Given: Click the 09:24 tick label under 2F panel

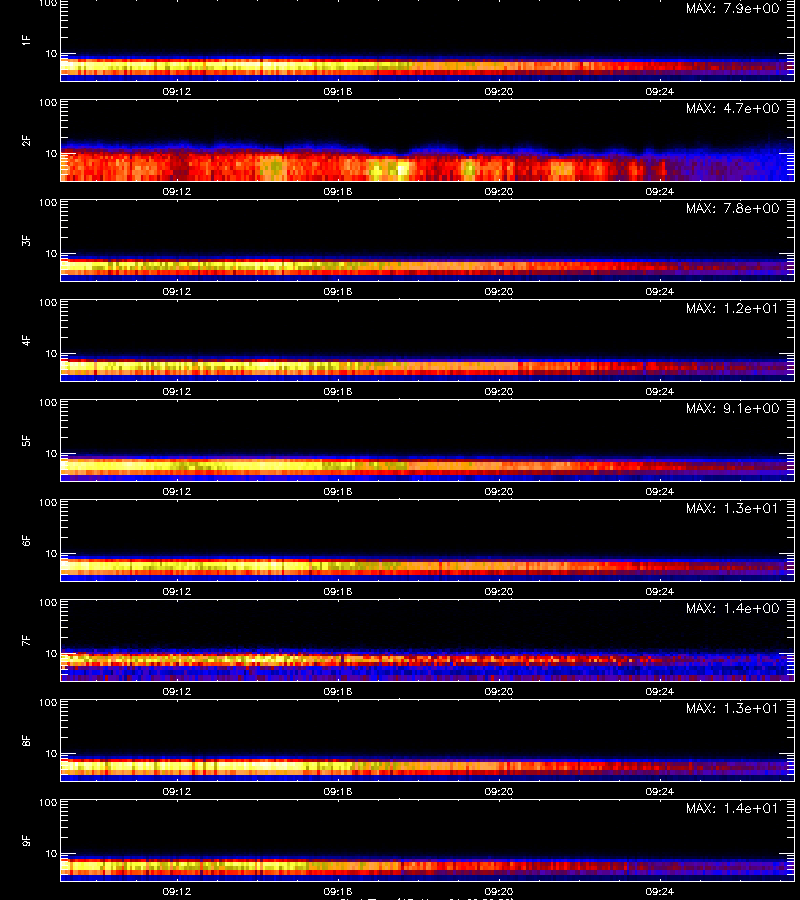Looking at the screenshot, I should click(x=660, y=192).
